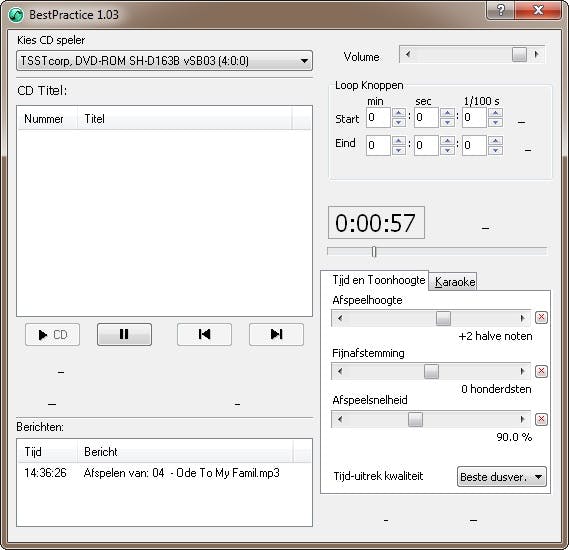Select the Afspelen van message row
This screenshot has height=550, width=569.
(x=164, y=473)
